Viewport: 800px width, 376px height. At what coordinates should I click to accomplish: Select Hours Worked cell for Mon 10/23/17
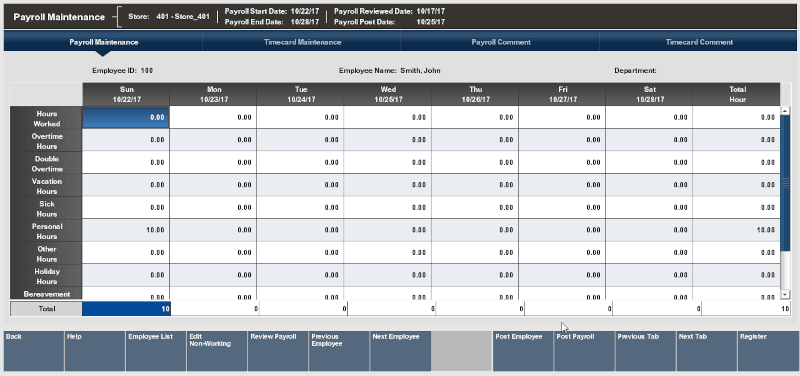coord(213,117)
